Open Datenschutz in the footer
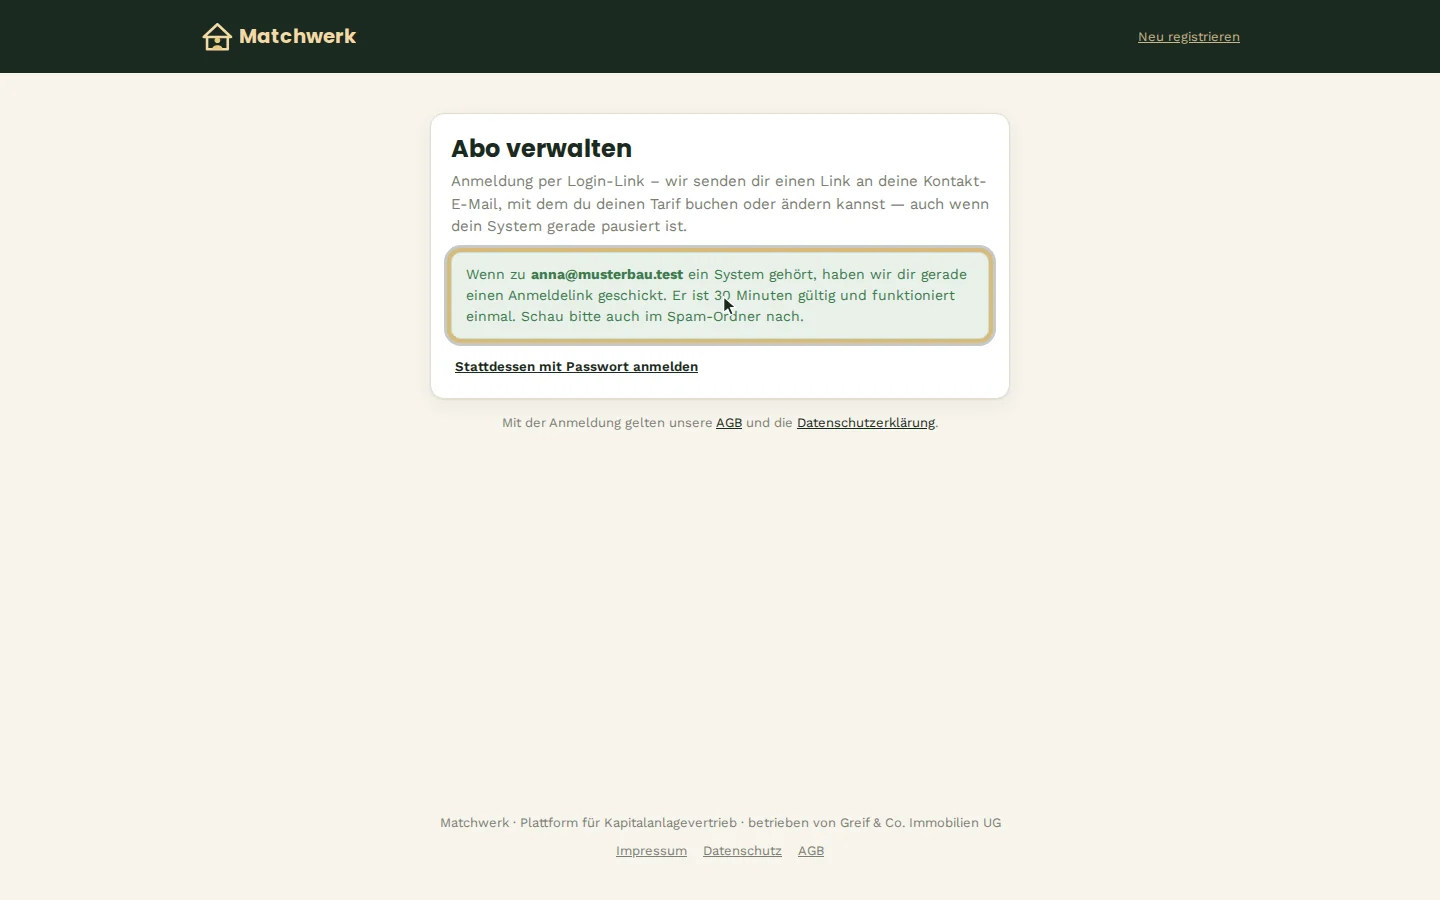The height and width of the screenshot is (900, 1440). tap(742, 851)
